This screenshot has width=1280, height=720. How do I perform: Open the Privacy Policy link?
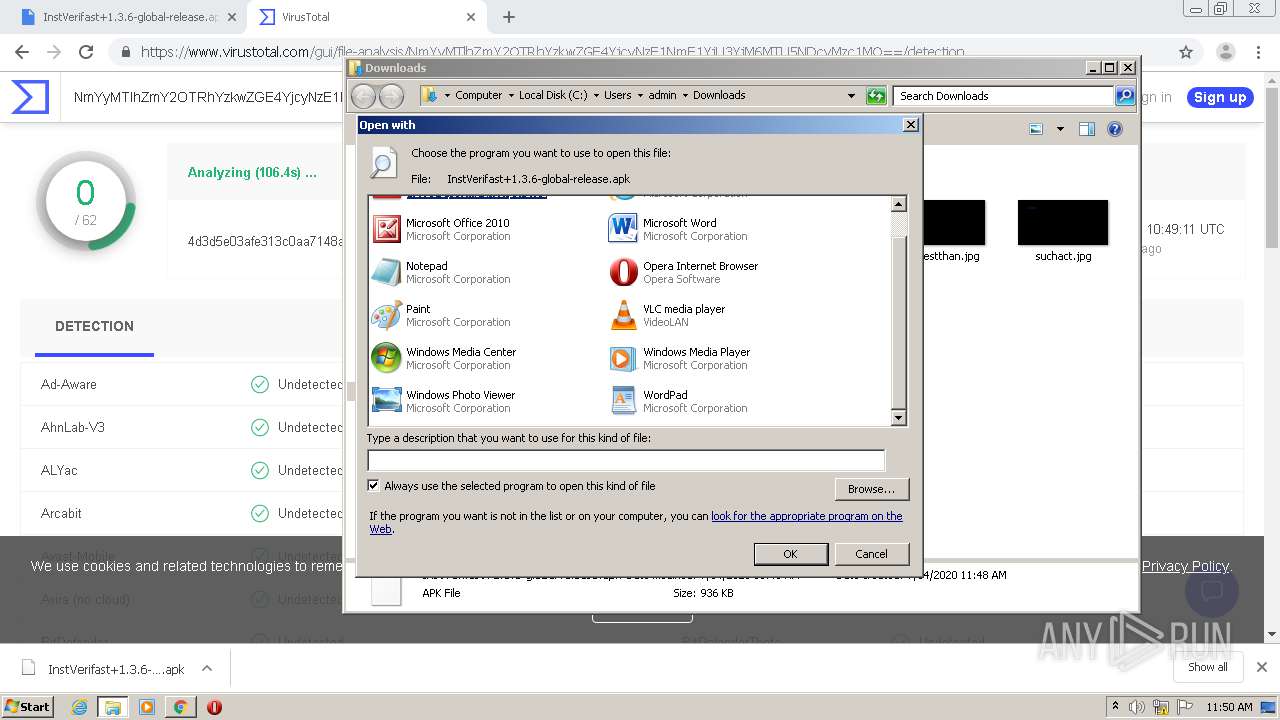pyautogui.click(x=1185, y=566)
